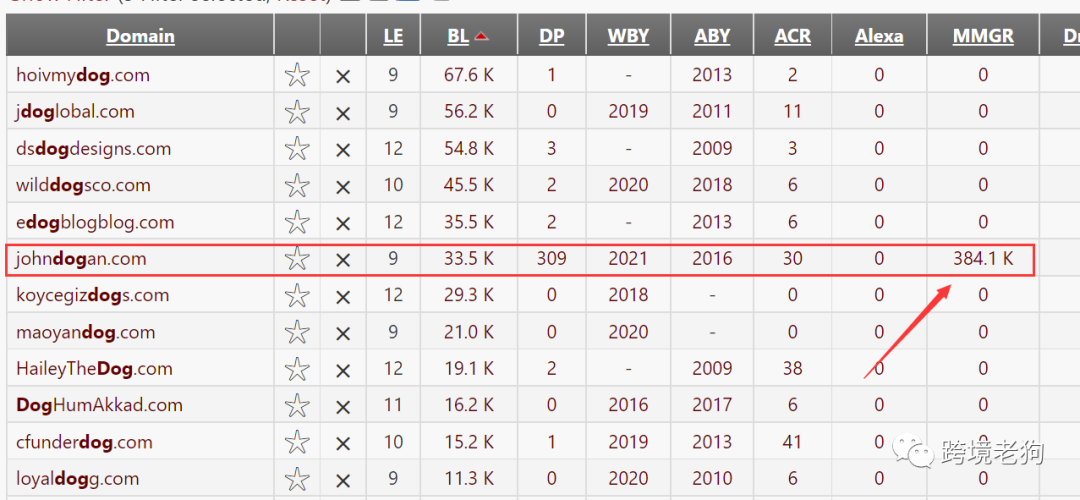Sort by the MMGR column header
1080x500 pixels.
[x=983, y=36]
